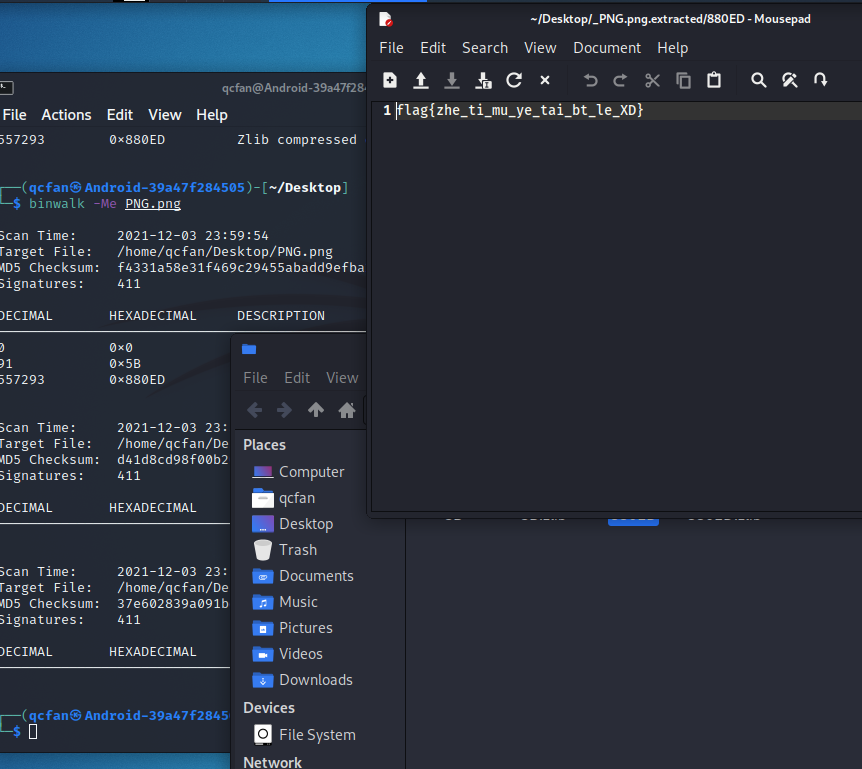
Task: Open Downloads in Places sidebar
Action: pyautogui.click(x=303, y=680)
